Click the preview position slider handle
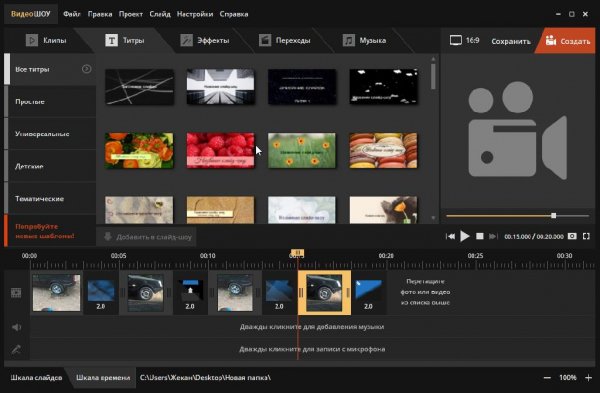The width and height of the screenshot is (600, 393). click(x=553, y=216)
